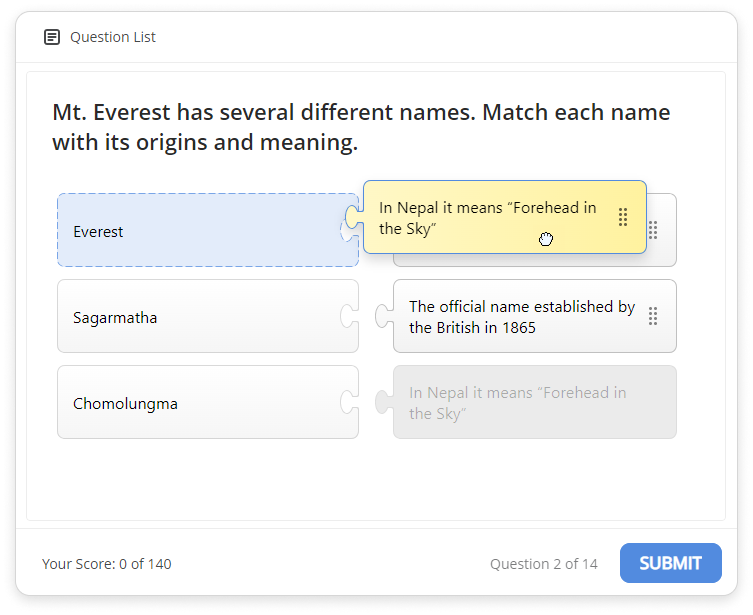The image size is (753, 615).
Task: Grab the drag handle on the yellow card
Action: [623, 217]
